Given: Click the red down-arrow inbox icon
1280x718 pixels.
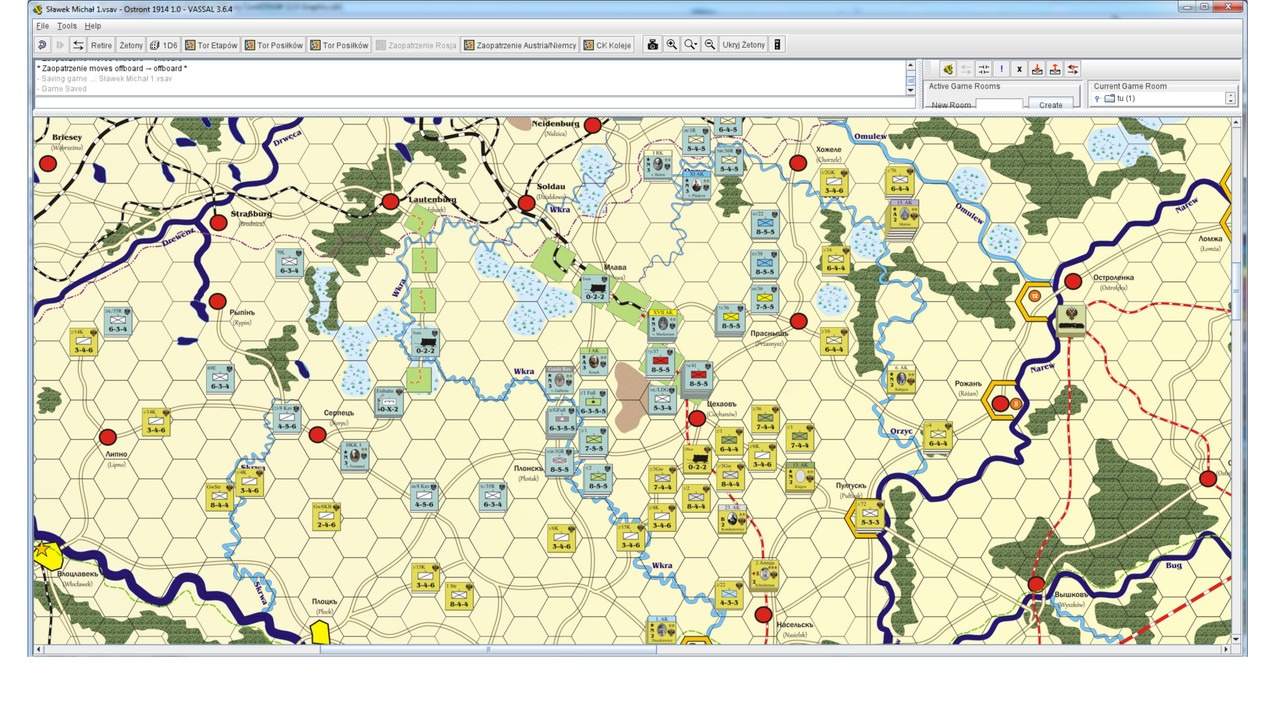Looking at the screenshot, I should [x=1037, y=69].
